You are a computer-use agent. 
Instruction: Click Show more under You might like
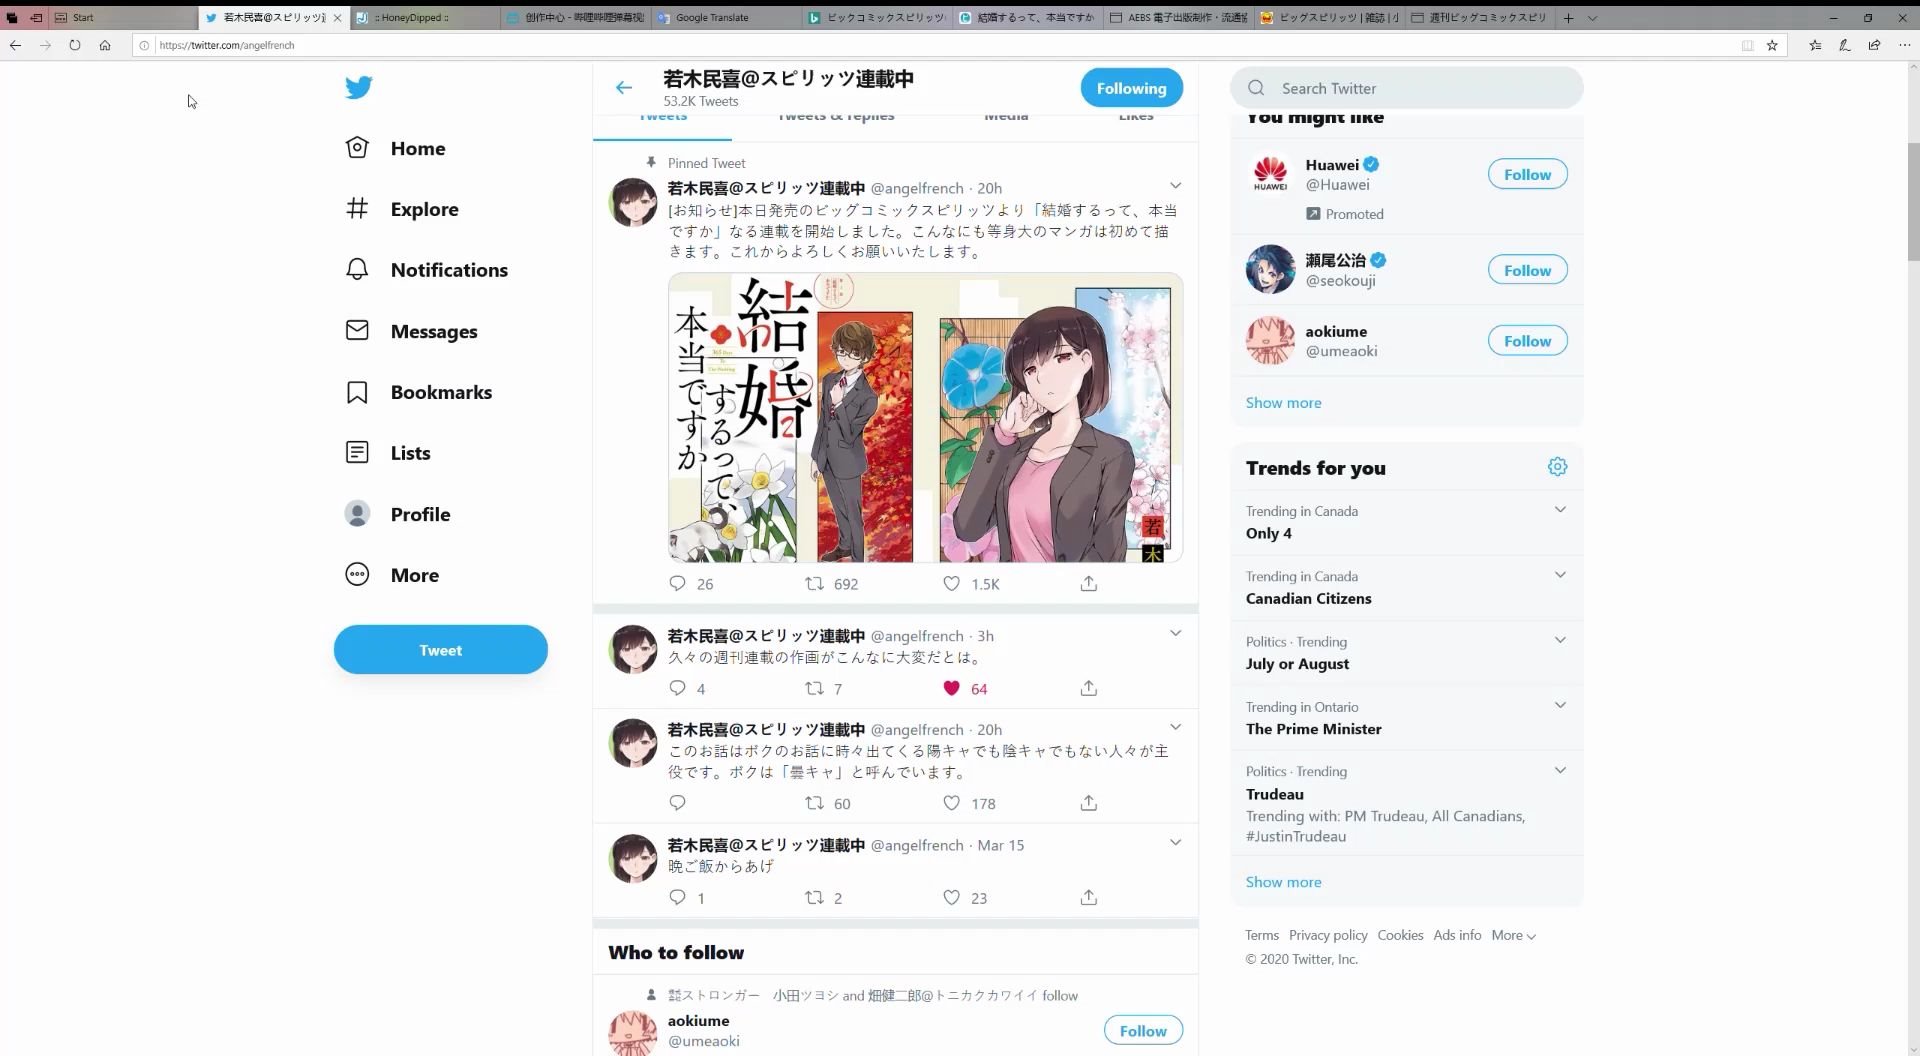click(x=1283, y=403)
